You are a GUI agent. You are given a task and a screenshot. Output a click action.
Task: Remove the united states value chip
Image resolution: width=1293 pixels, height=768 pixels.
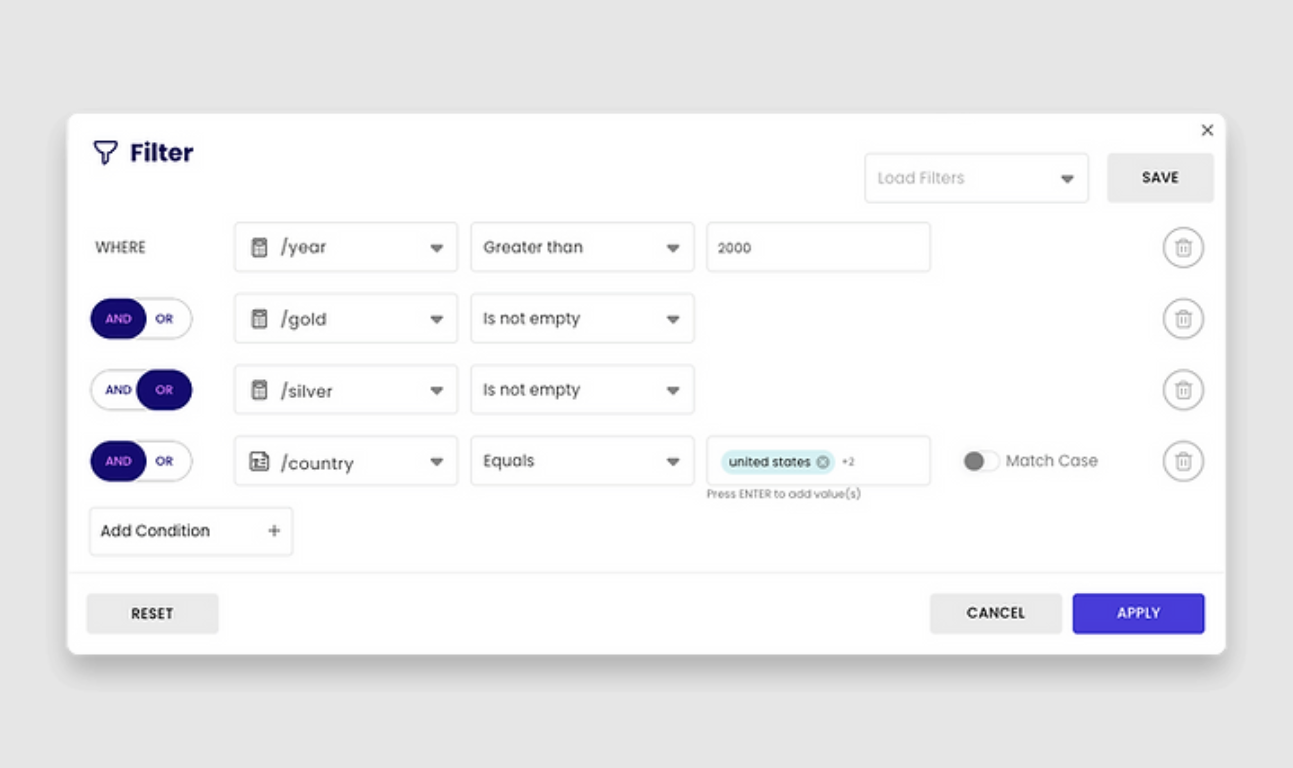tap(823, 461)
